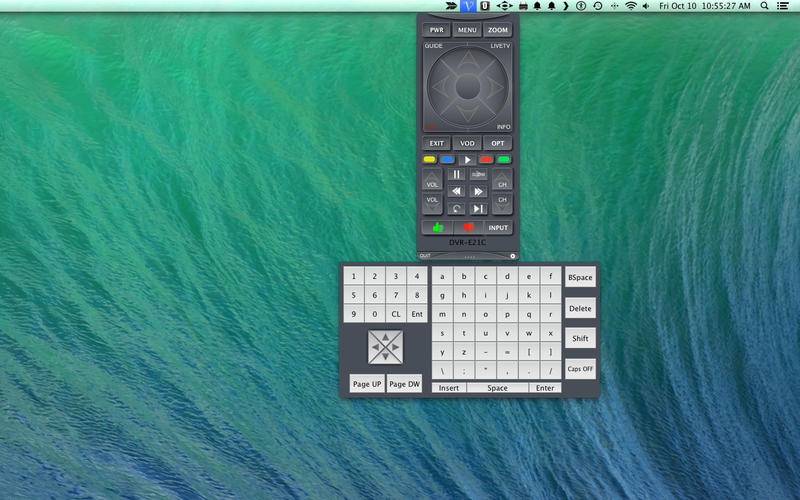Open the OPT options button
Image resolution: width=800 pixels, height=500 pixels.
click(x=498, y=143)
